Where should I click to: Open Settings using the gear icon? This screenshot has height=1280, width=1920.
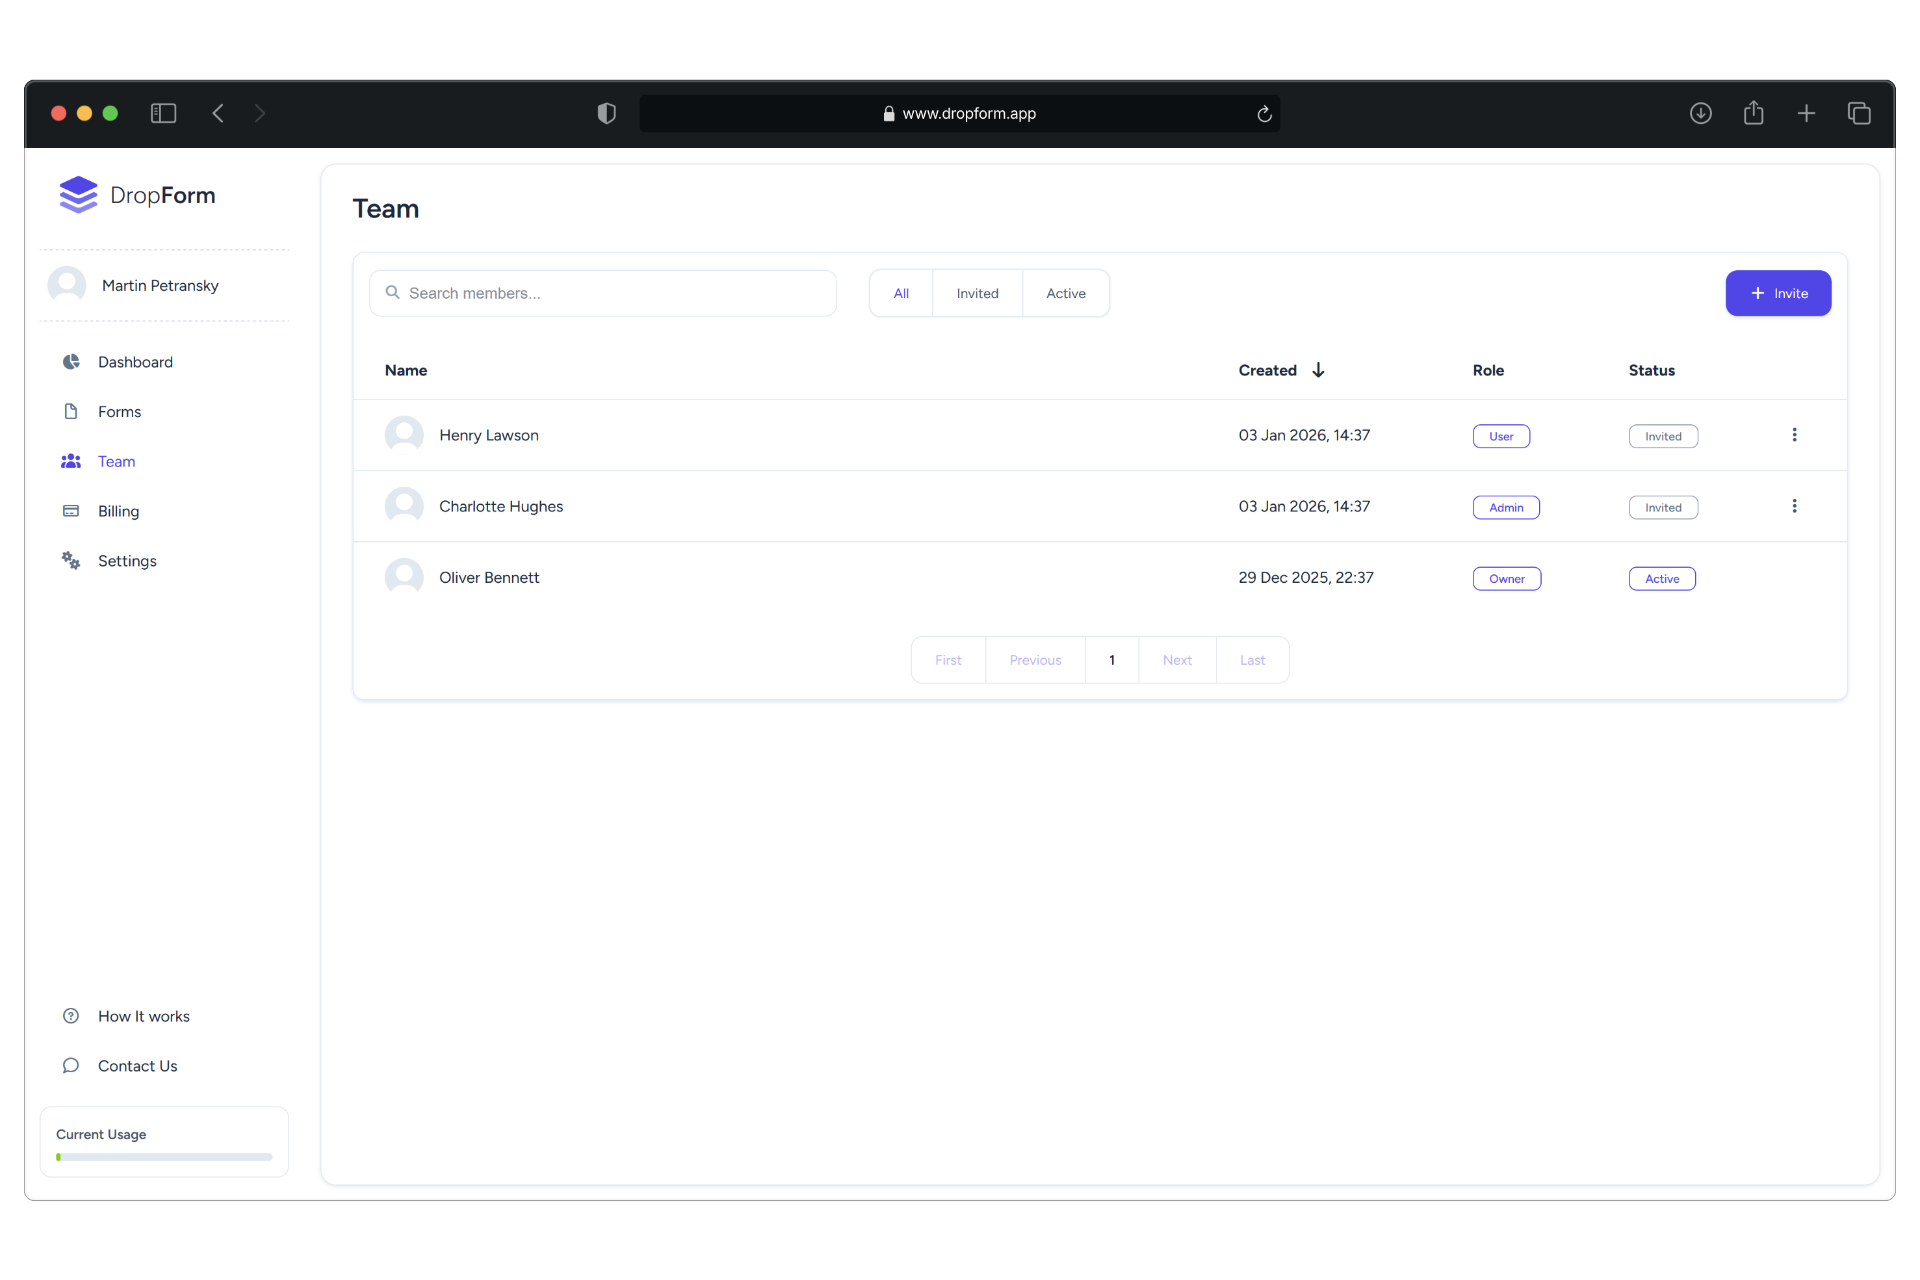point(71,561)
